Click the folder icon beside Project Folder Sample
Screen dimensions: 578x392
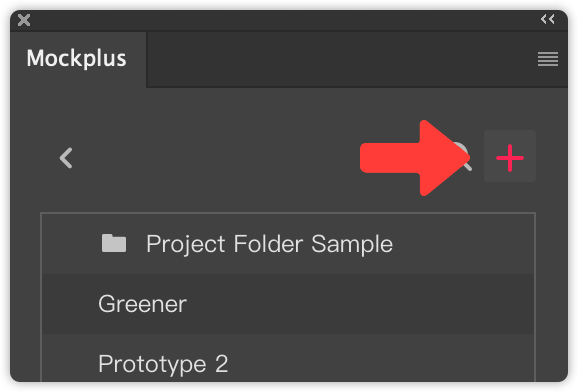(114, 243)
